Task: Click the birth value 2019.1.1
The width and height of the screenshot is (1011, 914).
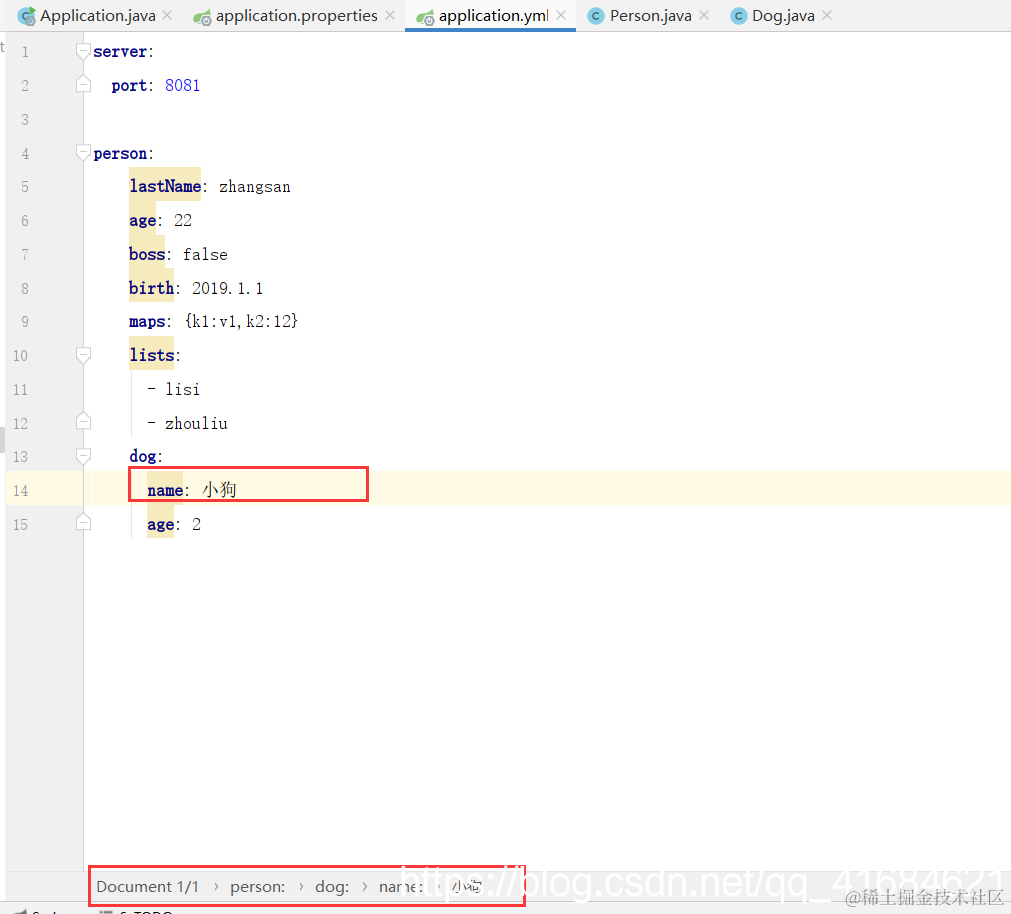Action: [228, 288]
